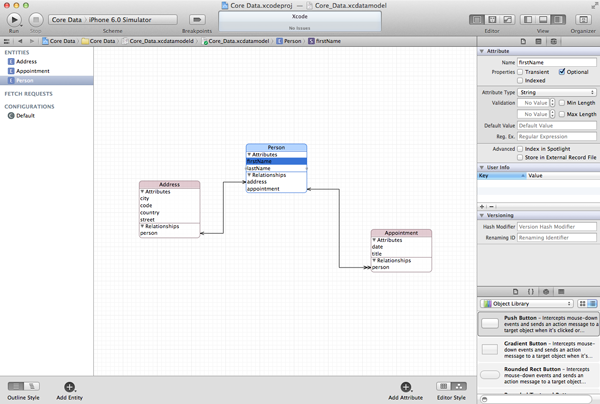Enable Index in Spotlight checkbox
Viewport: 600px width, 404px height.
520,149
